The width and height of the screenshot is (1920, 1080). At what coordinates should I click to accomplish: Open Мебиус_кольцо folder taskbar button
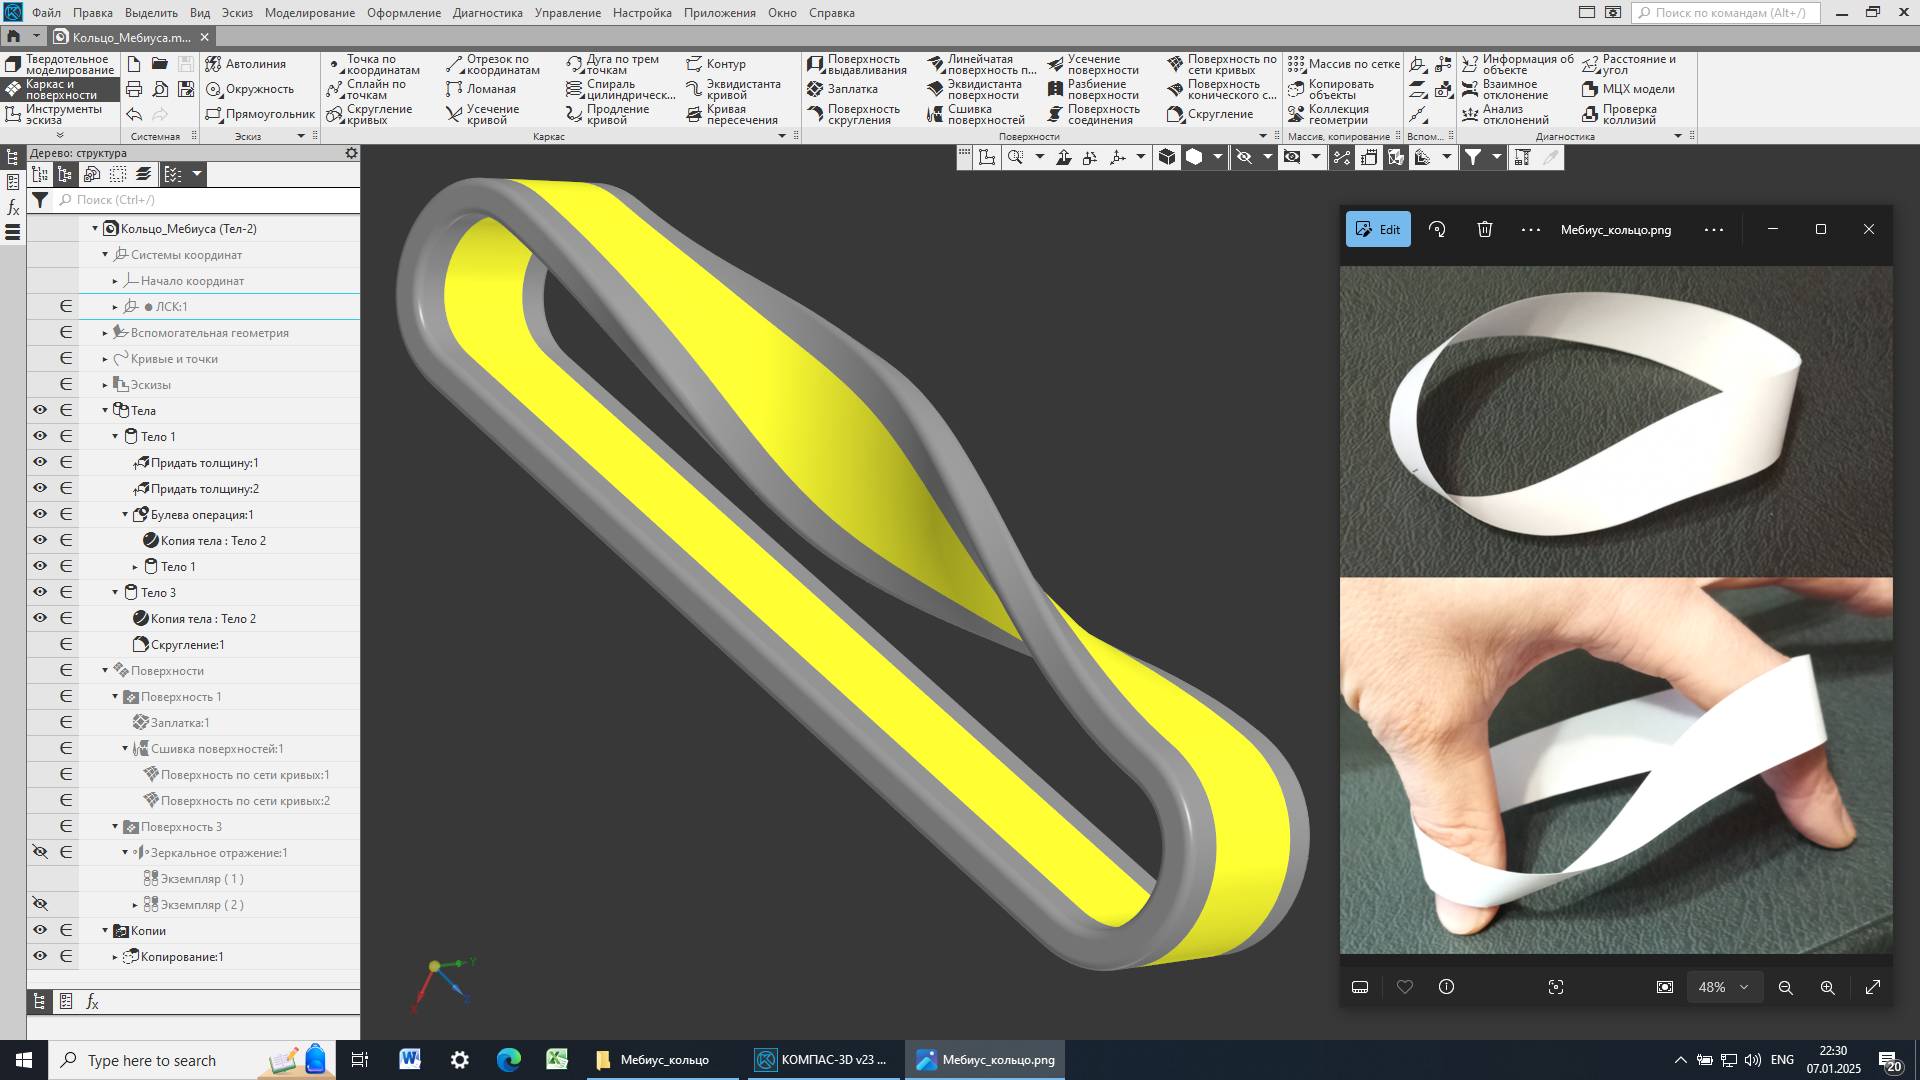click(x=662, y=1060)
